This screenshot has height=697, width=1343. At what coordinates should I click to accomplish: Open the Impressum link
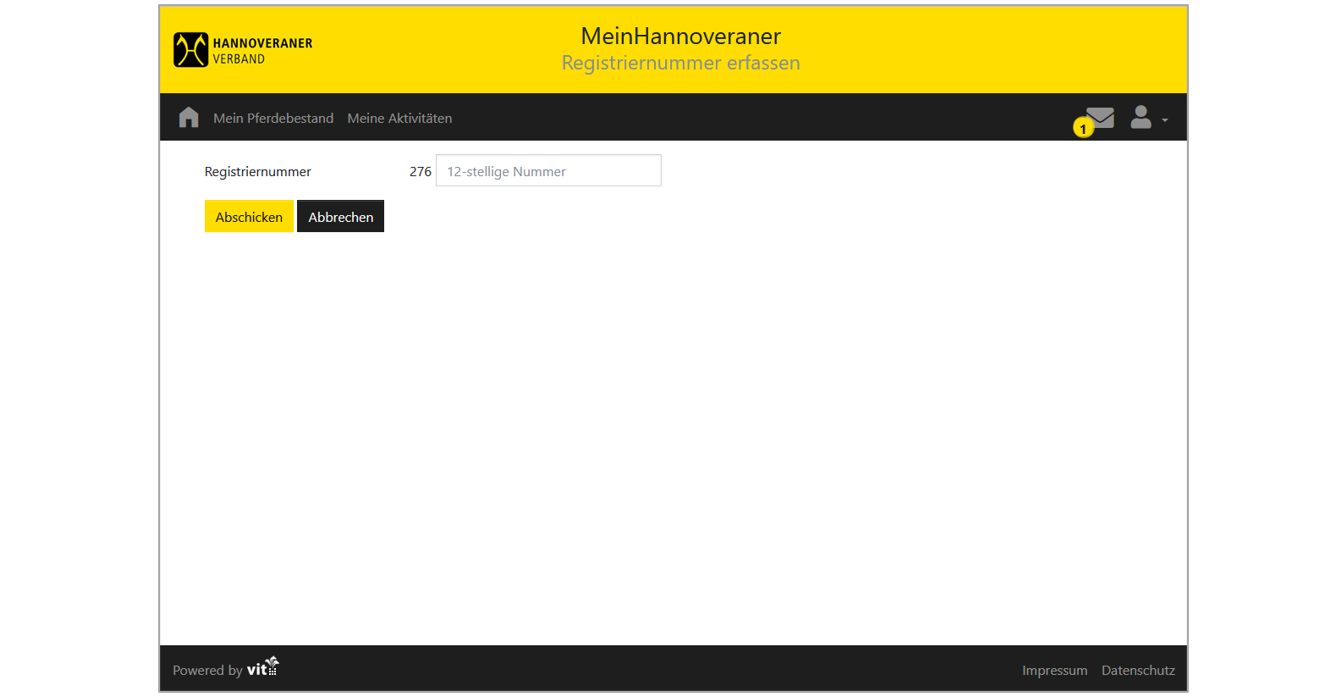click(1054, 670)
